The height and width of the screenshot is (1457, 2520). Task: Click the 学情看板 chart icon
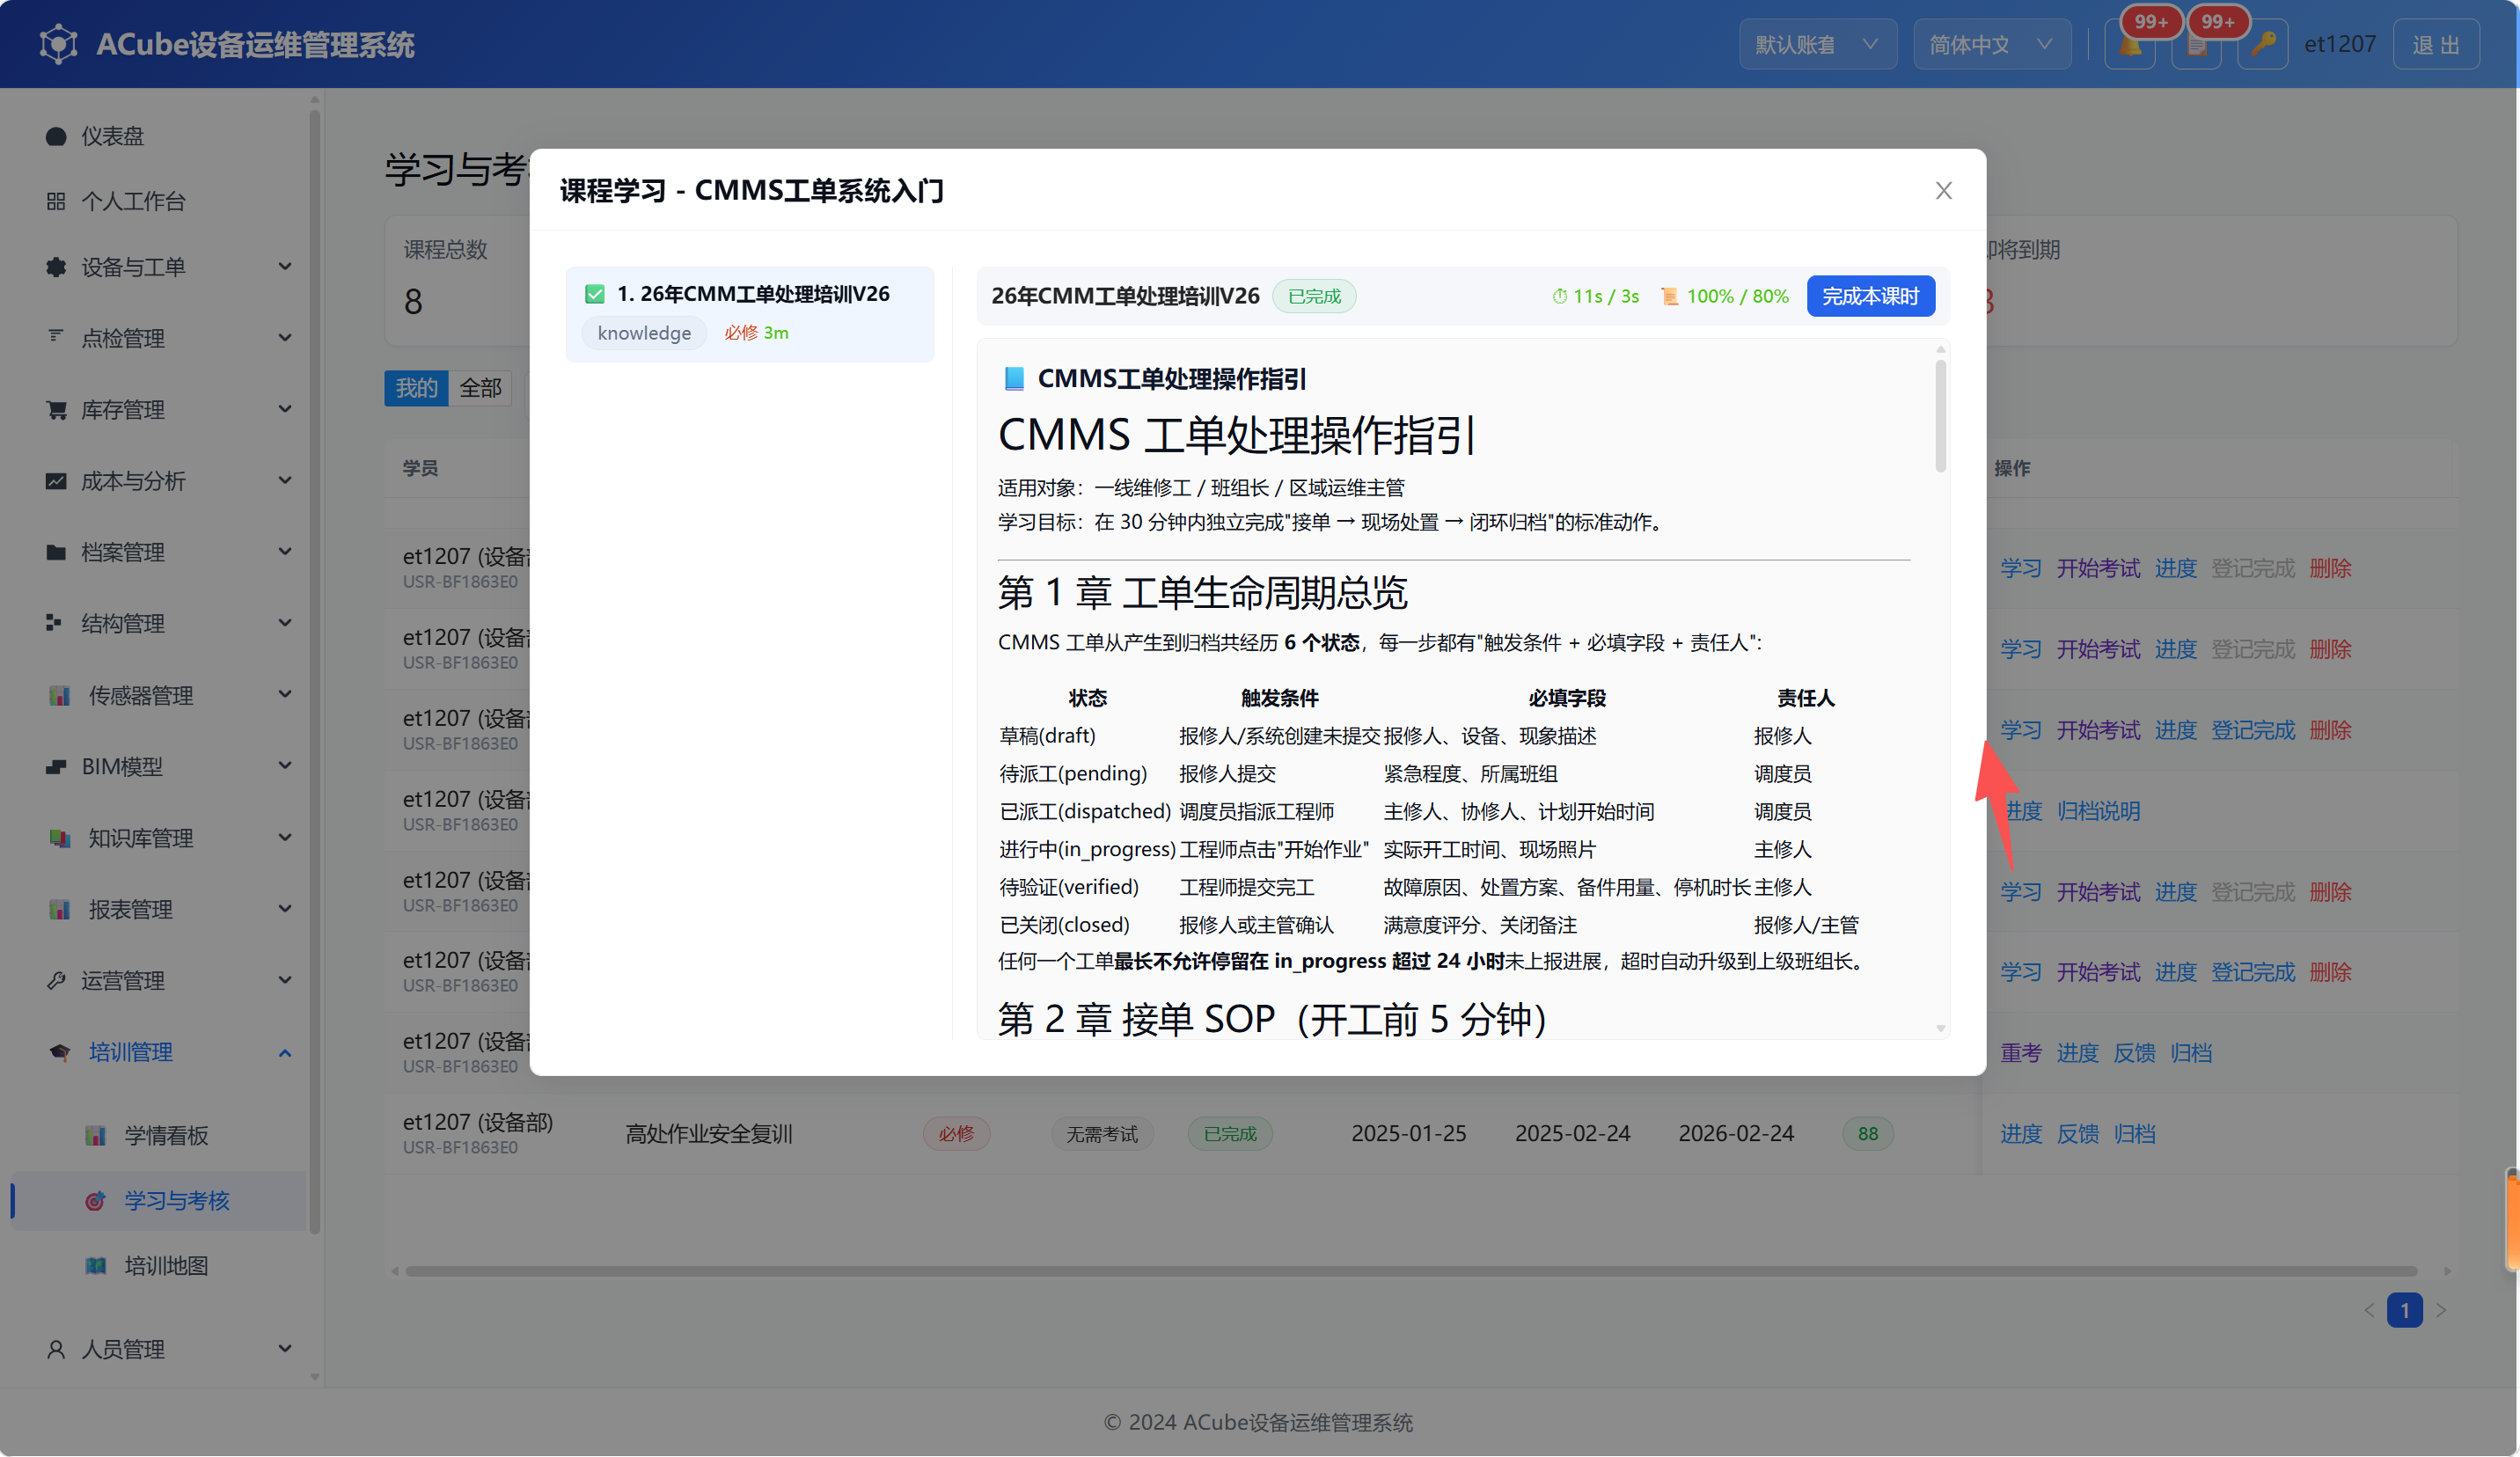96,1135
